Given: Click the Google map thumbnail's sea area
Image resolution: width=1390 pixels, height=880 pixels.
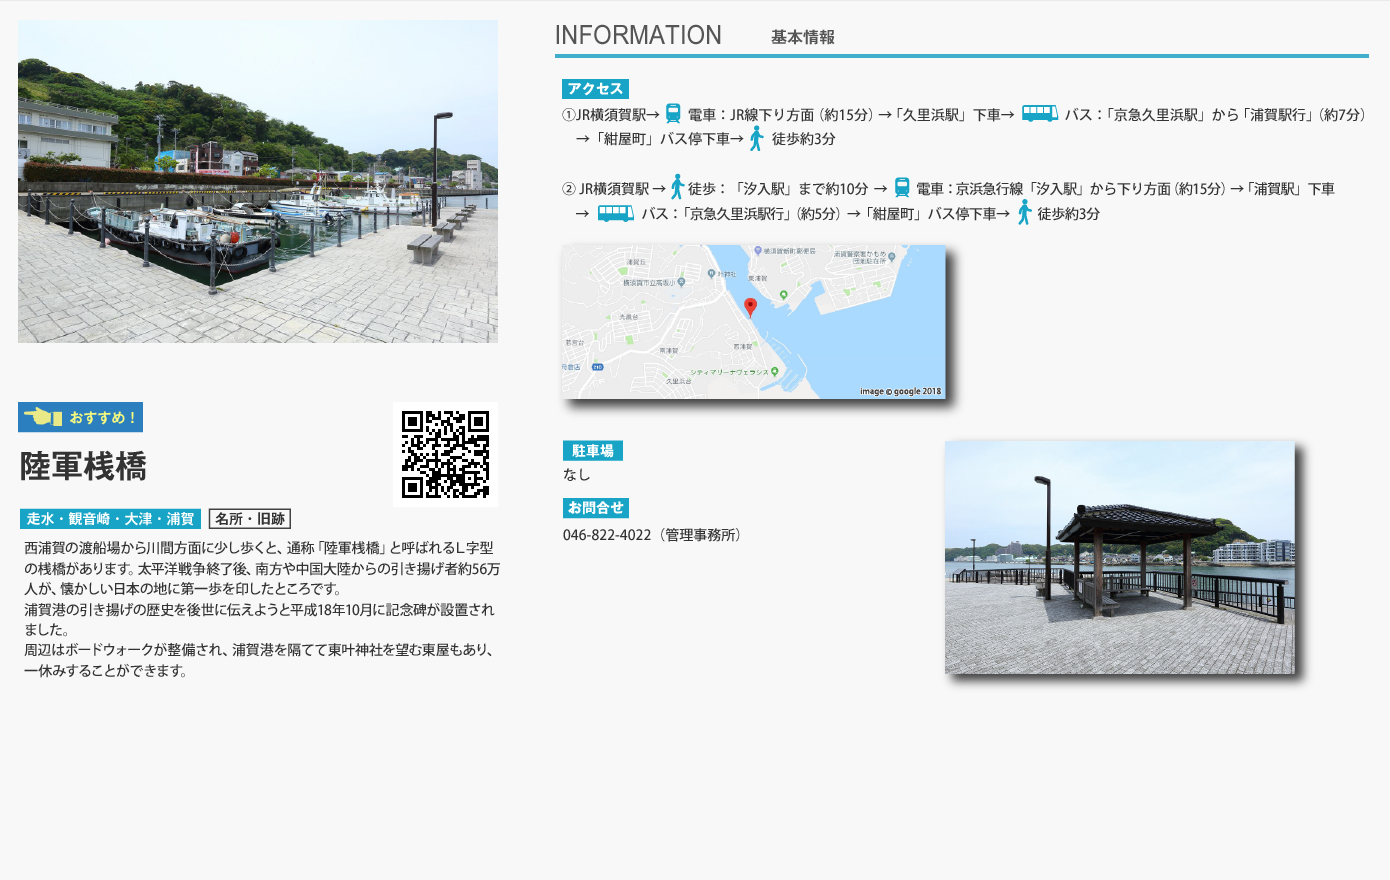Looking at the screenshot, I should [870, 340].
